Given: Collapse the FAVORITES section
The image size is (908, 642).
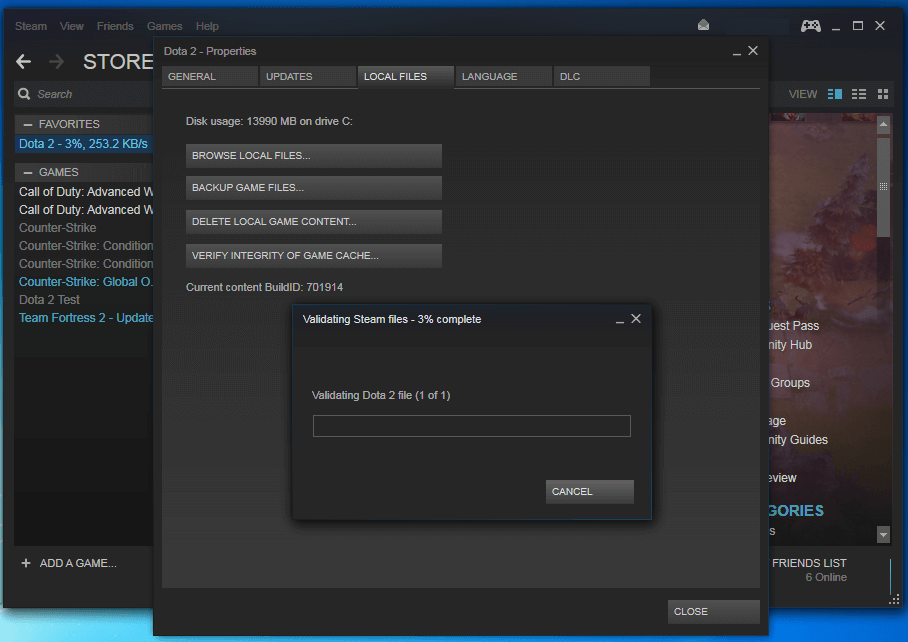Looking at the screenshot, I should tap(27, 124).
